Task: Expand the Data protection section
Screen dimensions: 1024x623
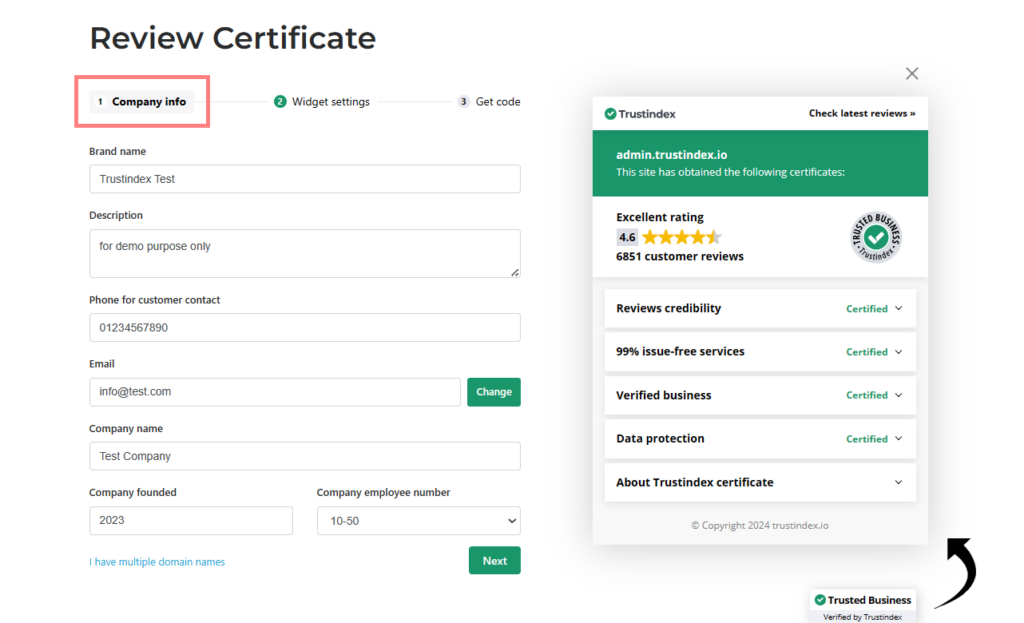Action: tap(759, 439)
